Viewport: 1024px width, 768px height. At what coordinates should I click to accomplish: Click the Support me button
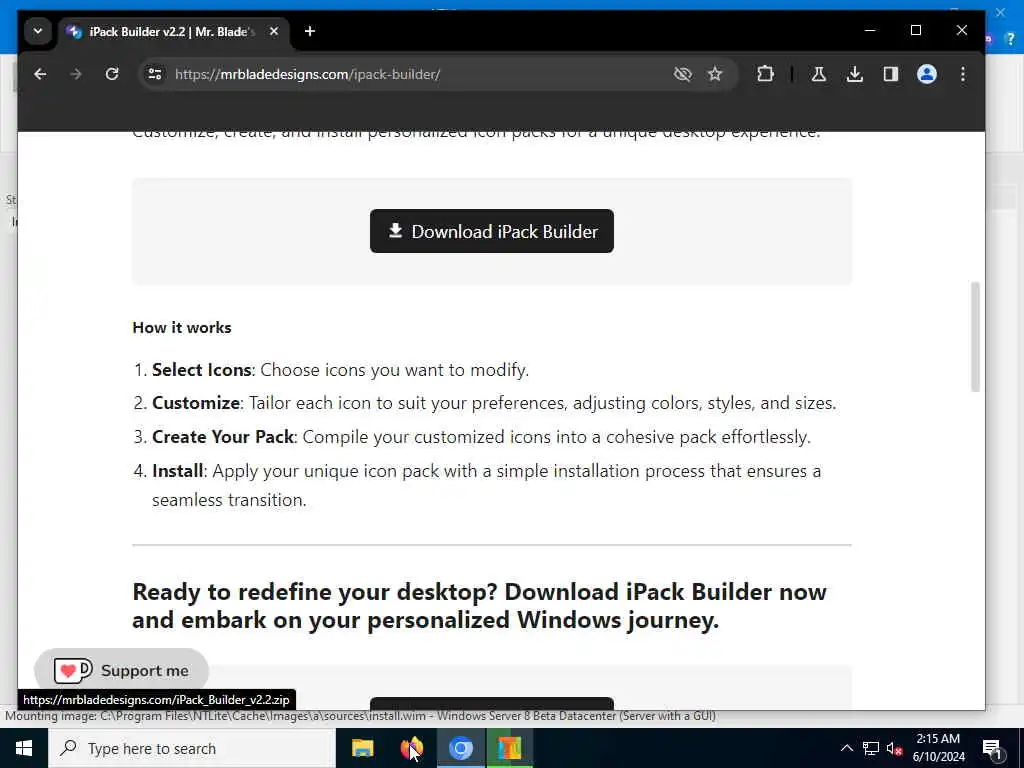click(x=121, y=671)
